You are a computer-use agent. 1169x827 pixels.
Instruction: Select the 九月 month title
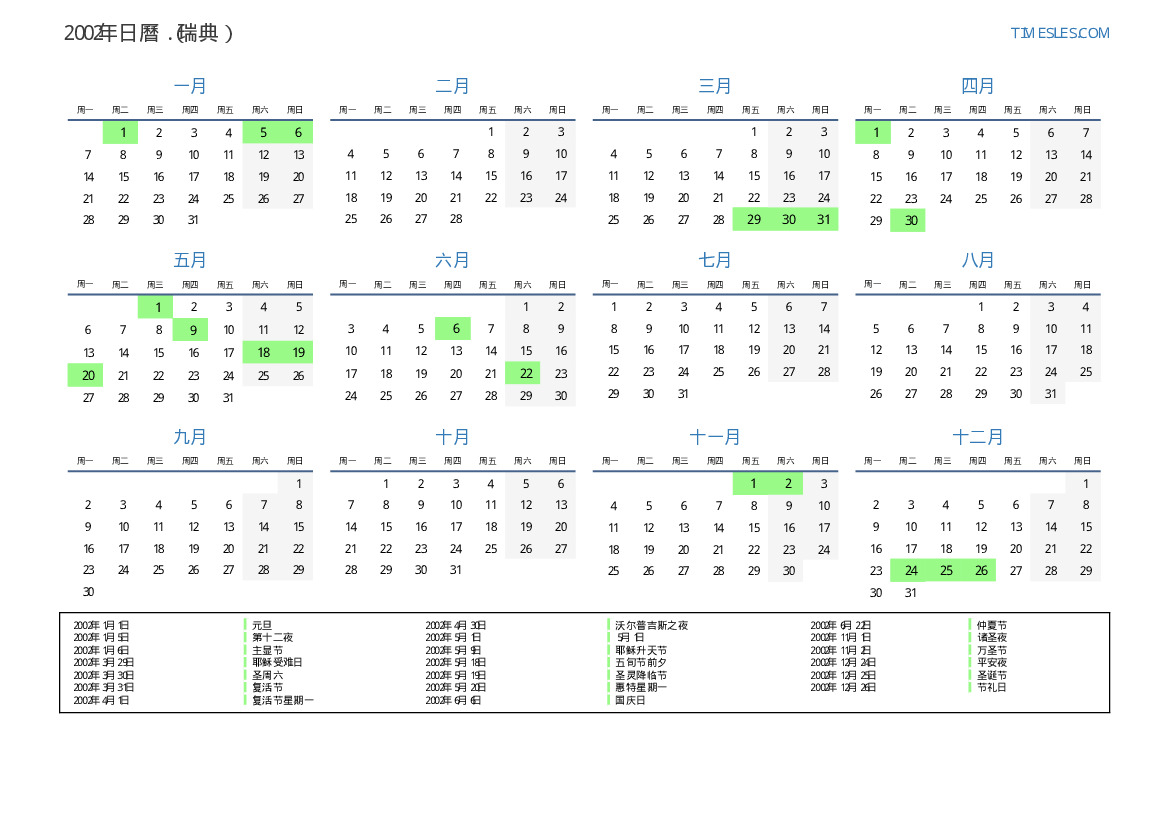[190, 437]
